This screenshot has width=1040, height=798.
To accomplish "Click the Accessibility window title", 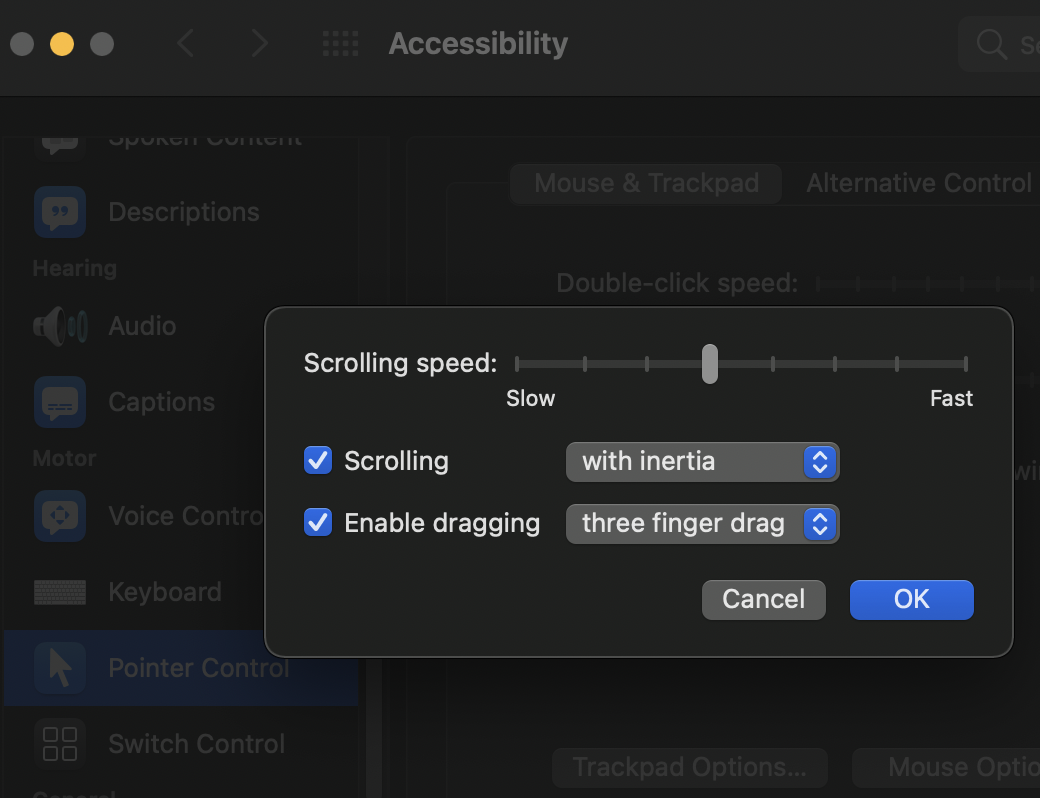I will click(478, 44).
